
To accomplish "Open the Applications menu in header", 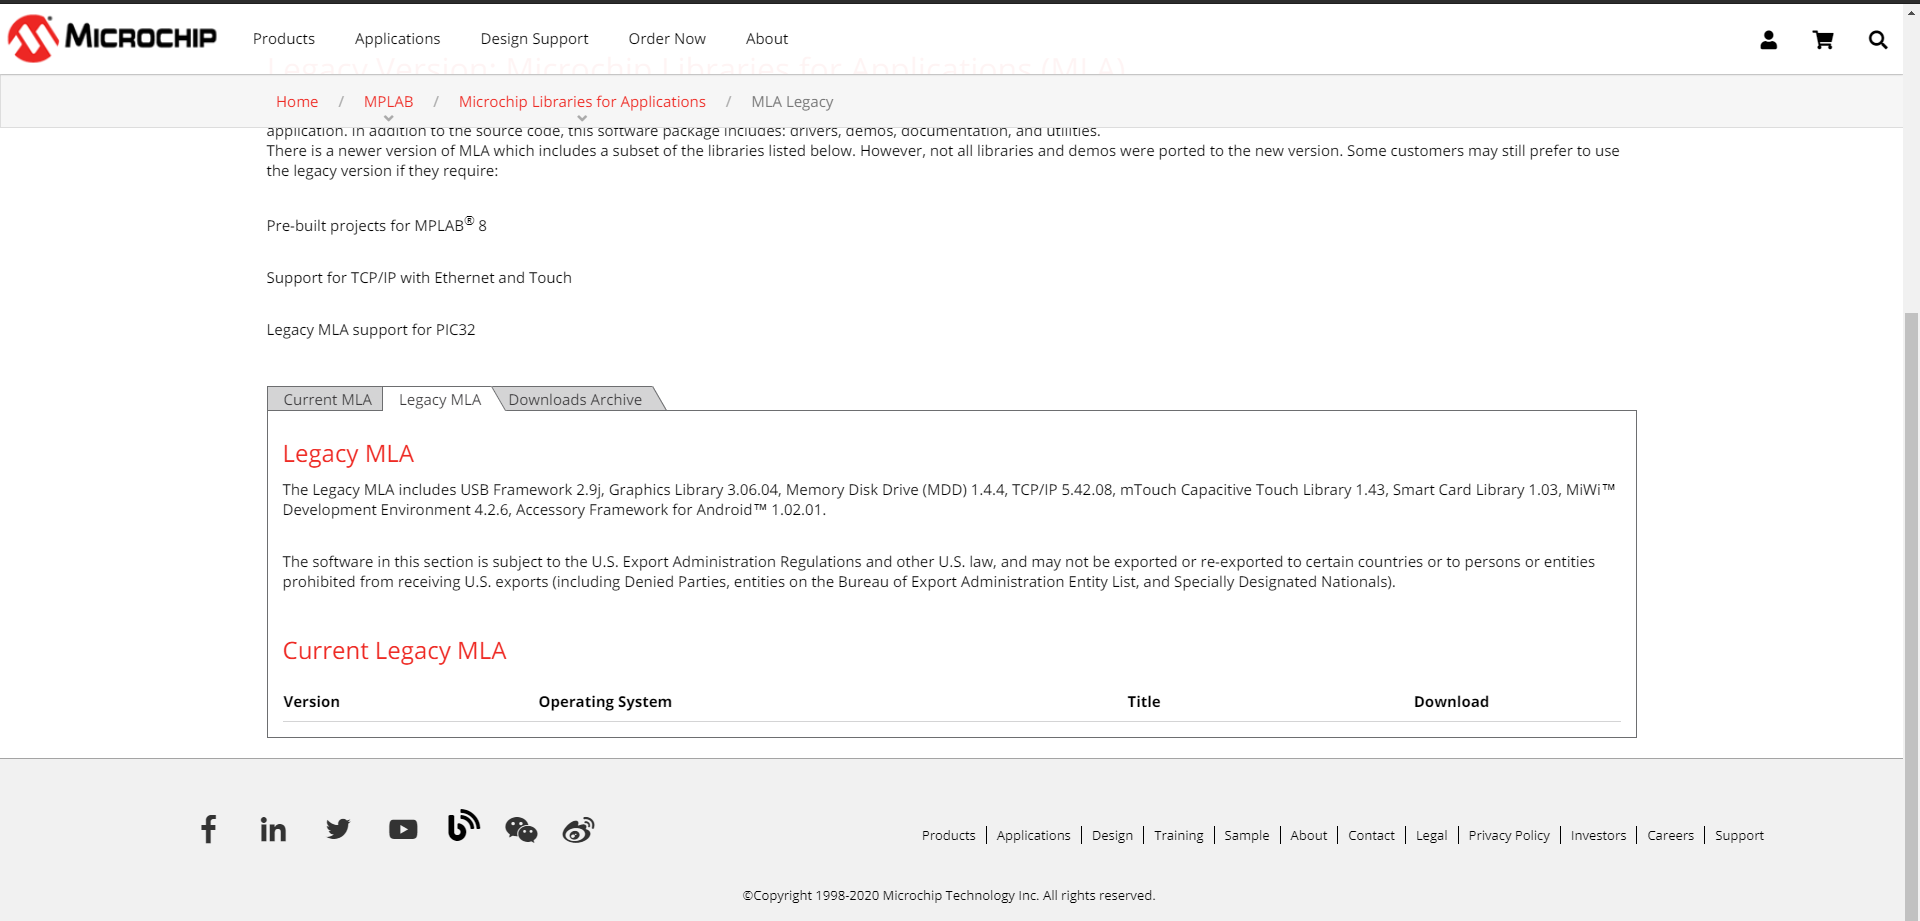I will 397,38.
